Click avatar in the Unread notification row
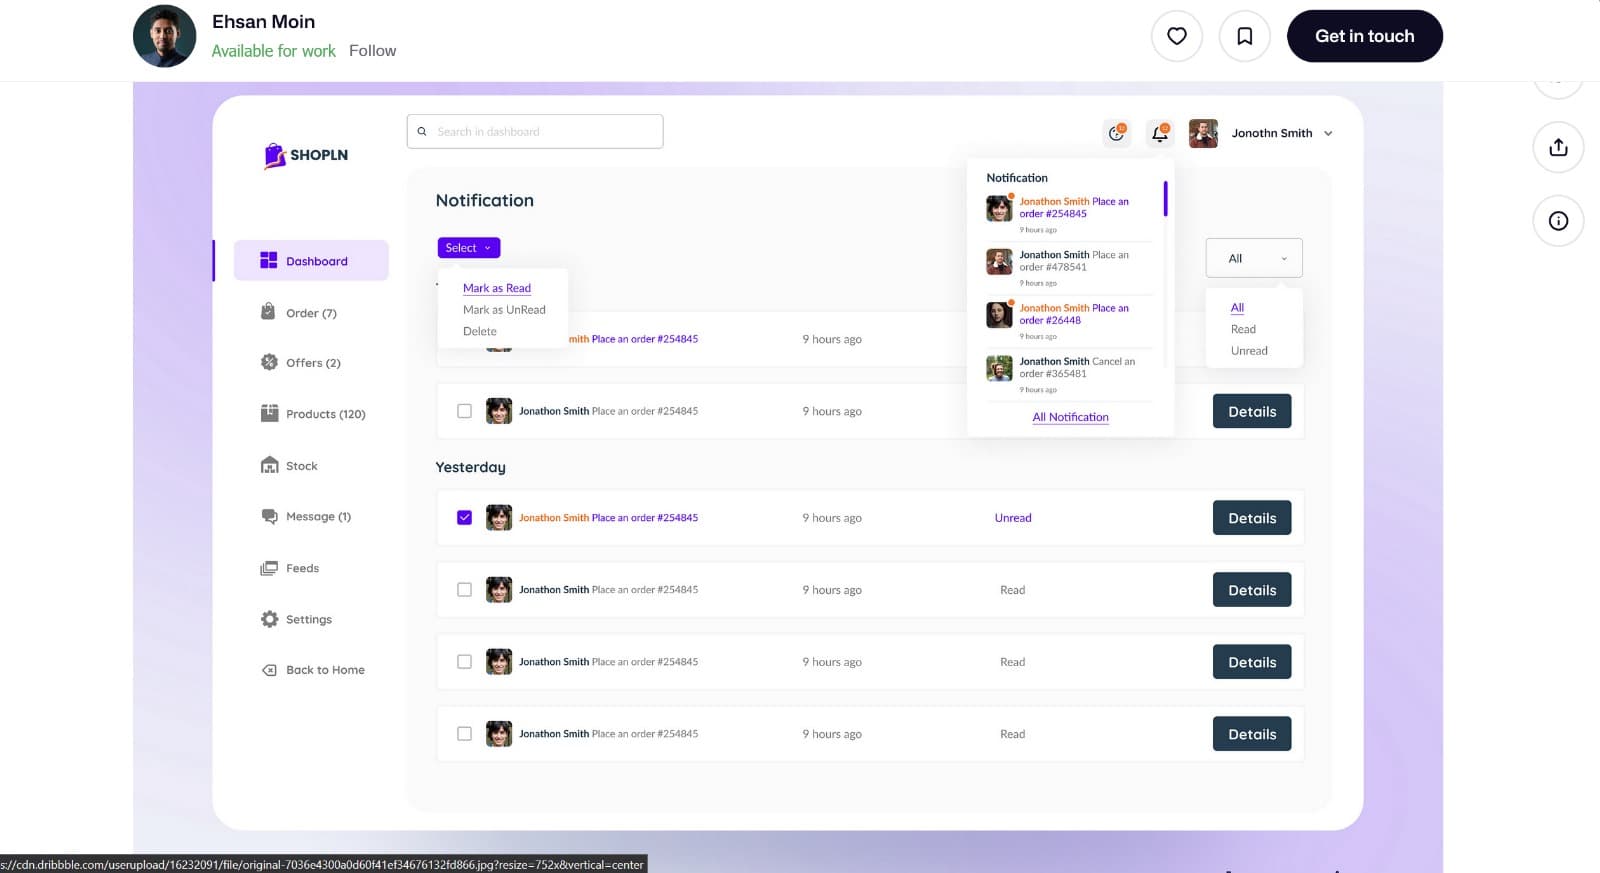This screenshot has width=1600, height=873. pos(499,517)
